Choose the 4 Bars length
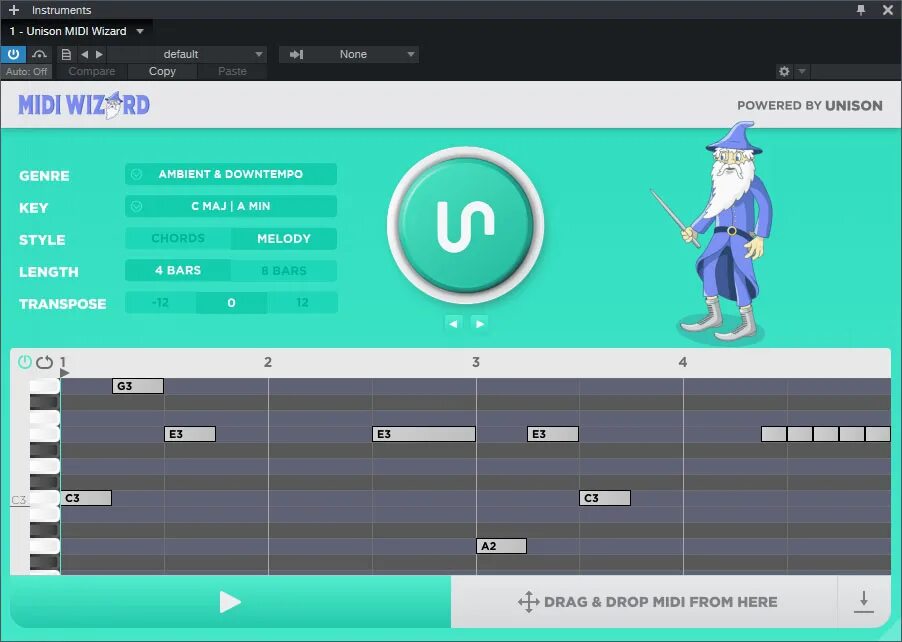 (x=178, y=270)
